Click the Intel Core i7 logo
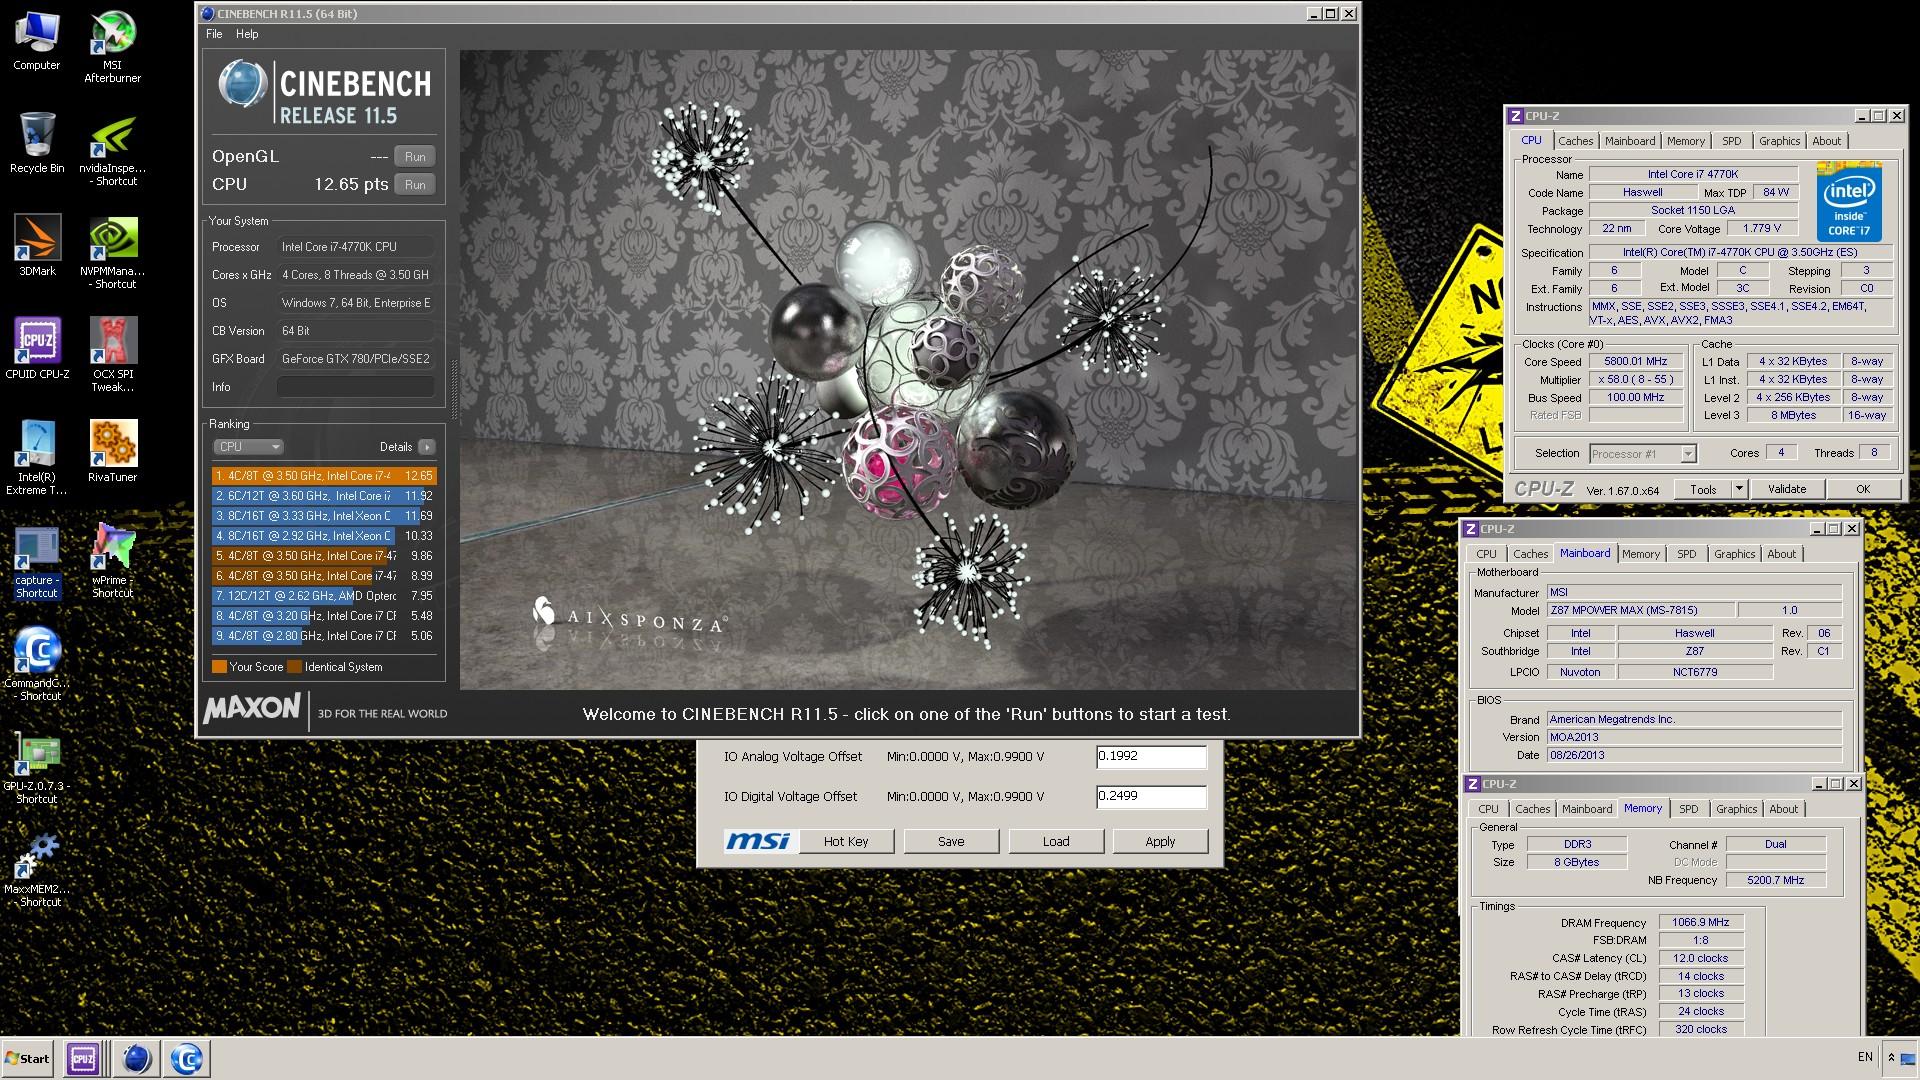 tap(1849, 203)
